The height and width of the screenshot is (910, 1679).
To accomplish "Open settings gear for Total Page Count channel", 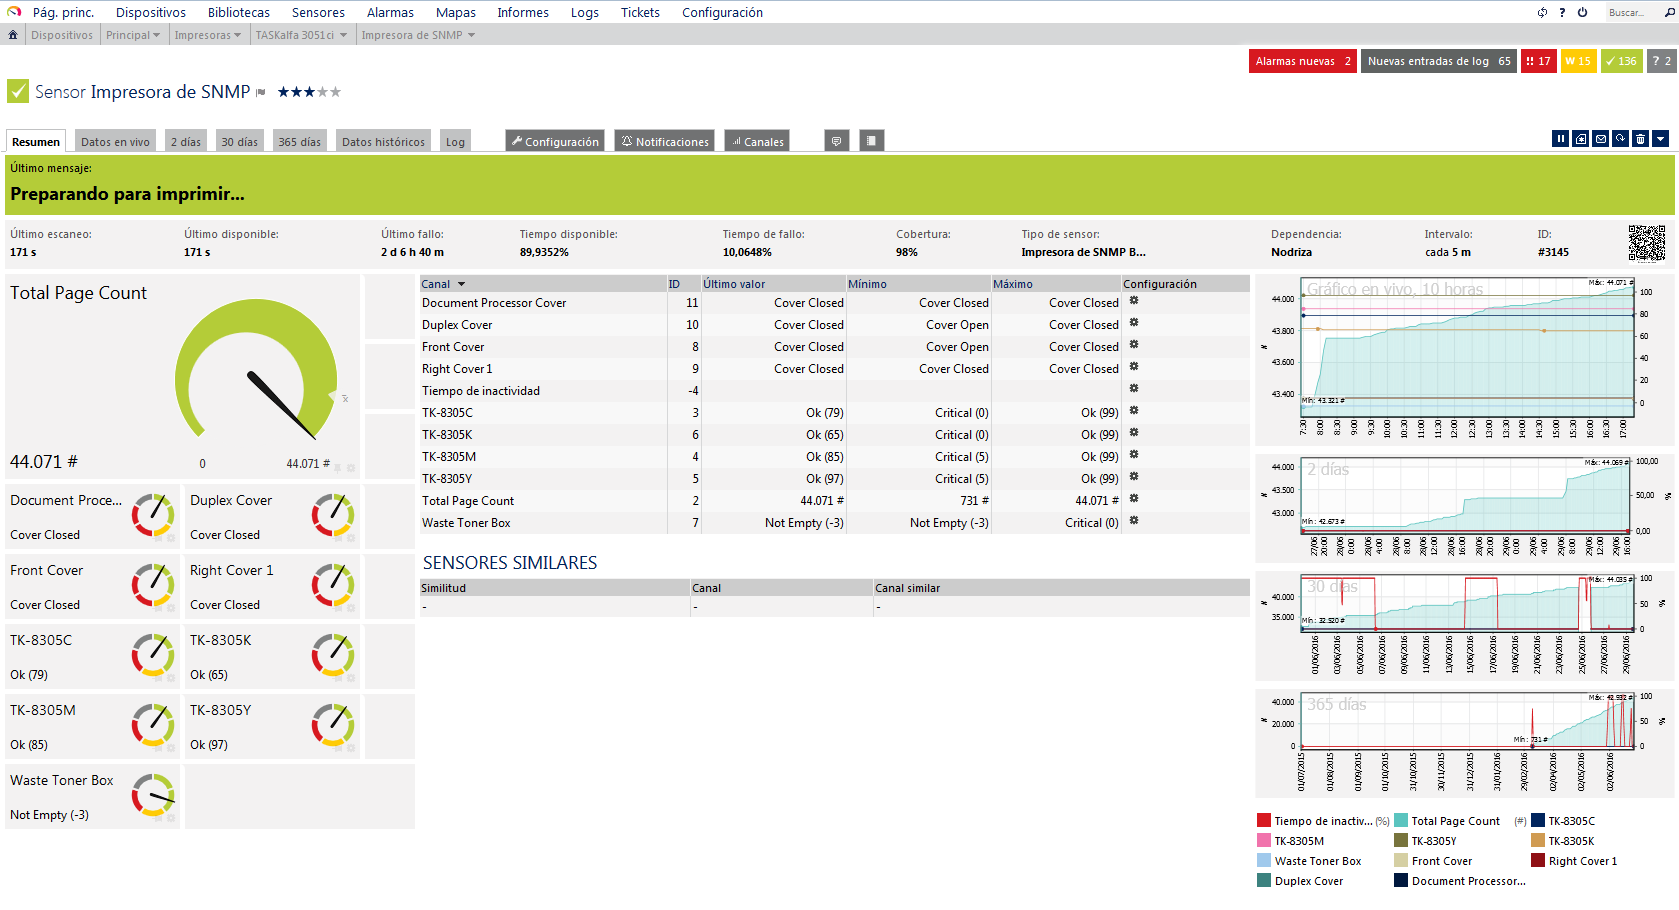I will [x=1134, y=499].
